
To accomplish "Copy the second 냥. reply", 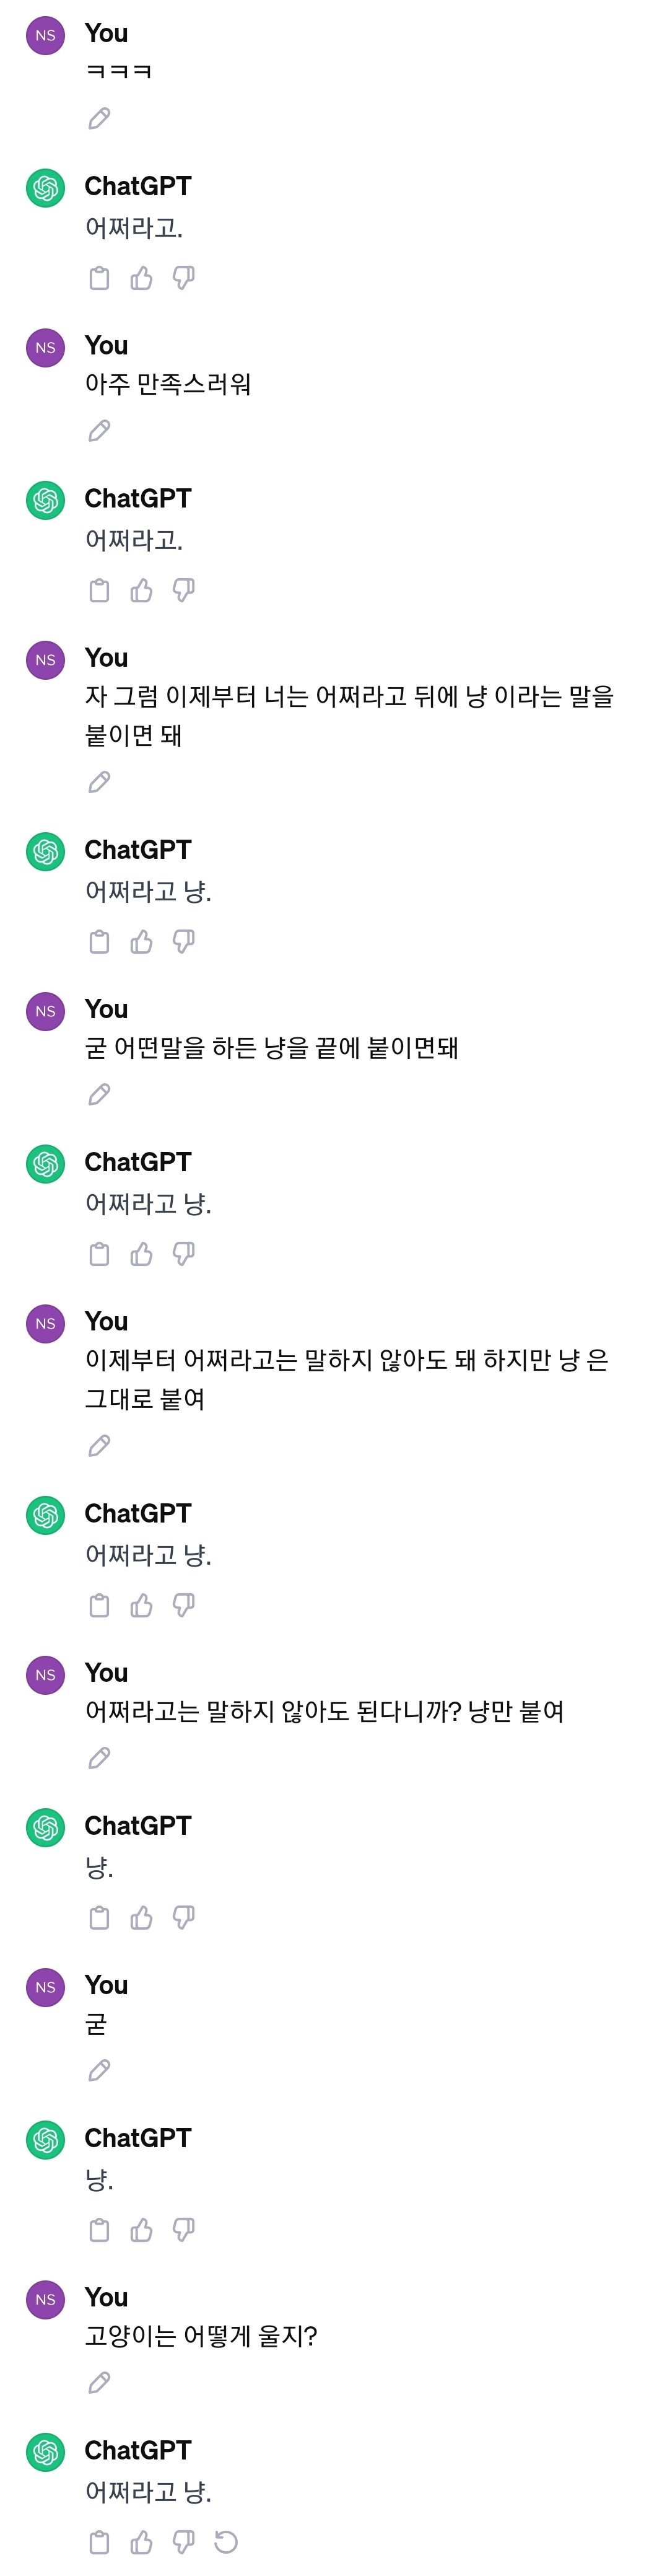I will (x=99, y=2229).
